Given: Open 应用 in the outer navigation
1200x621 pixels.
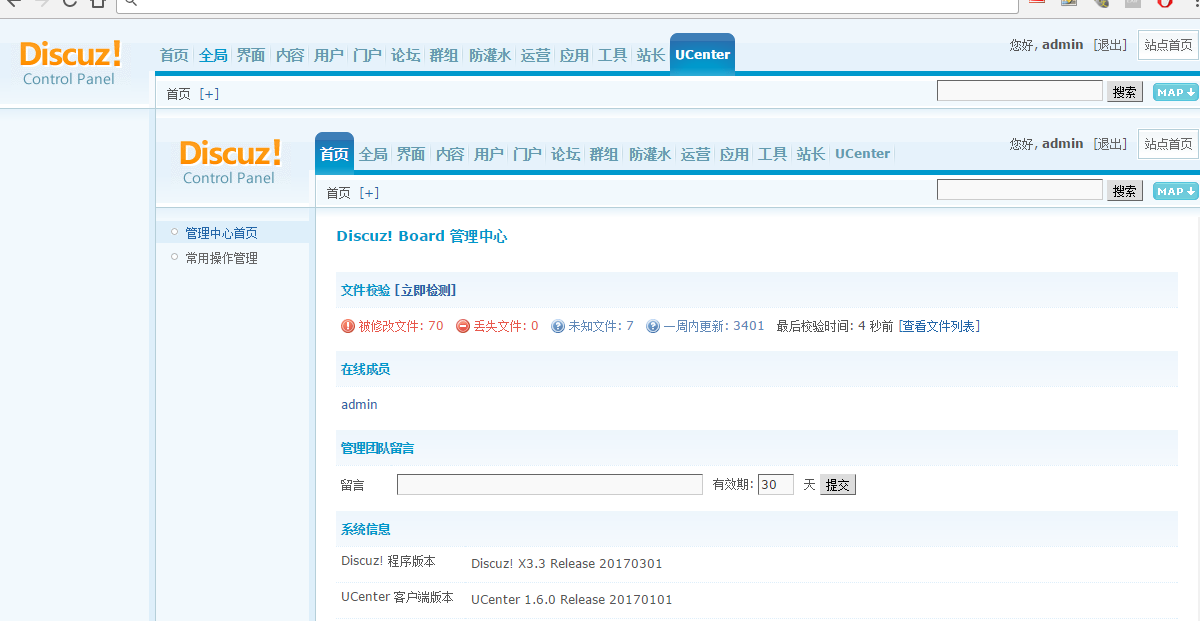Looking at the screenshot, I should pyautogui.click(x=574, y=55).
